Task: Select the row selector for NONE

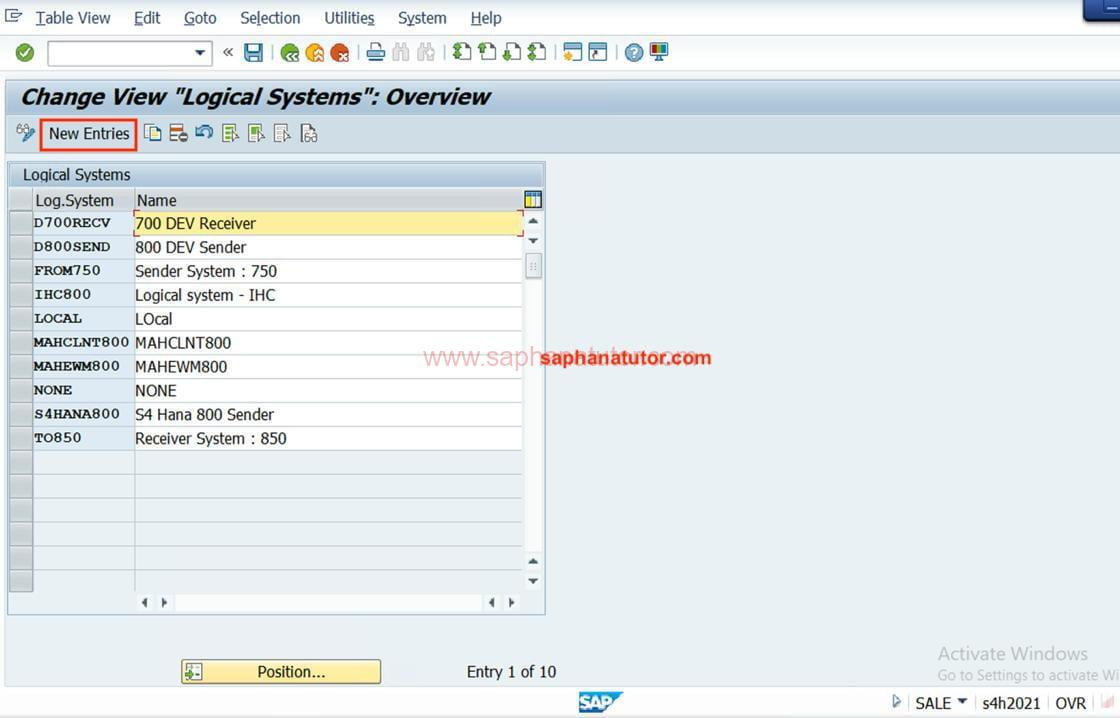Action: pos(21,391)
